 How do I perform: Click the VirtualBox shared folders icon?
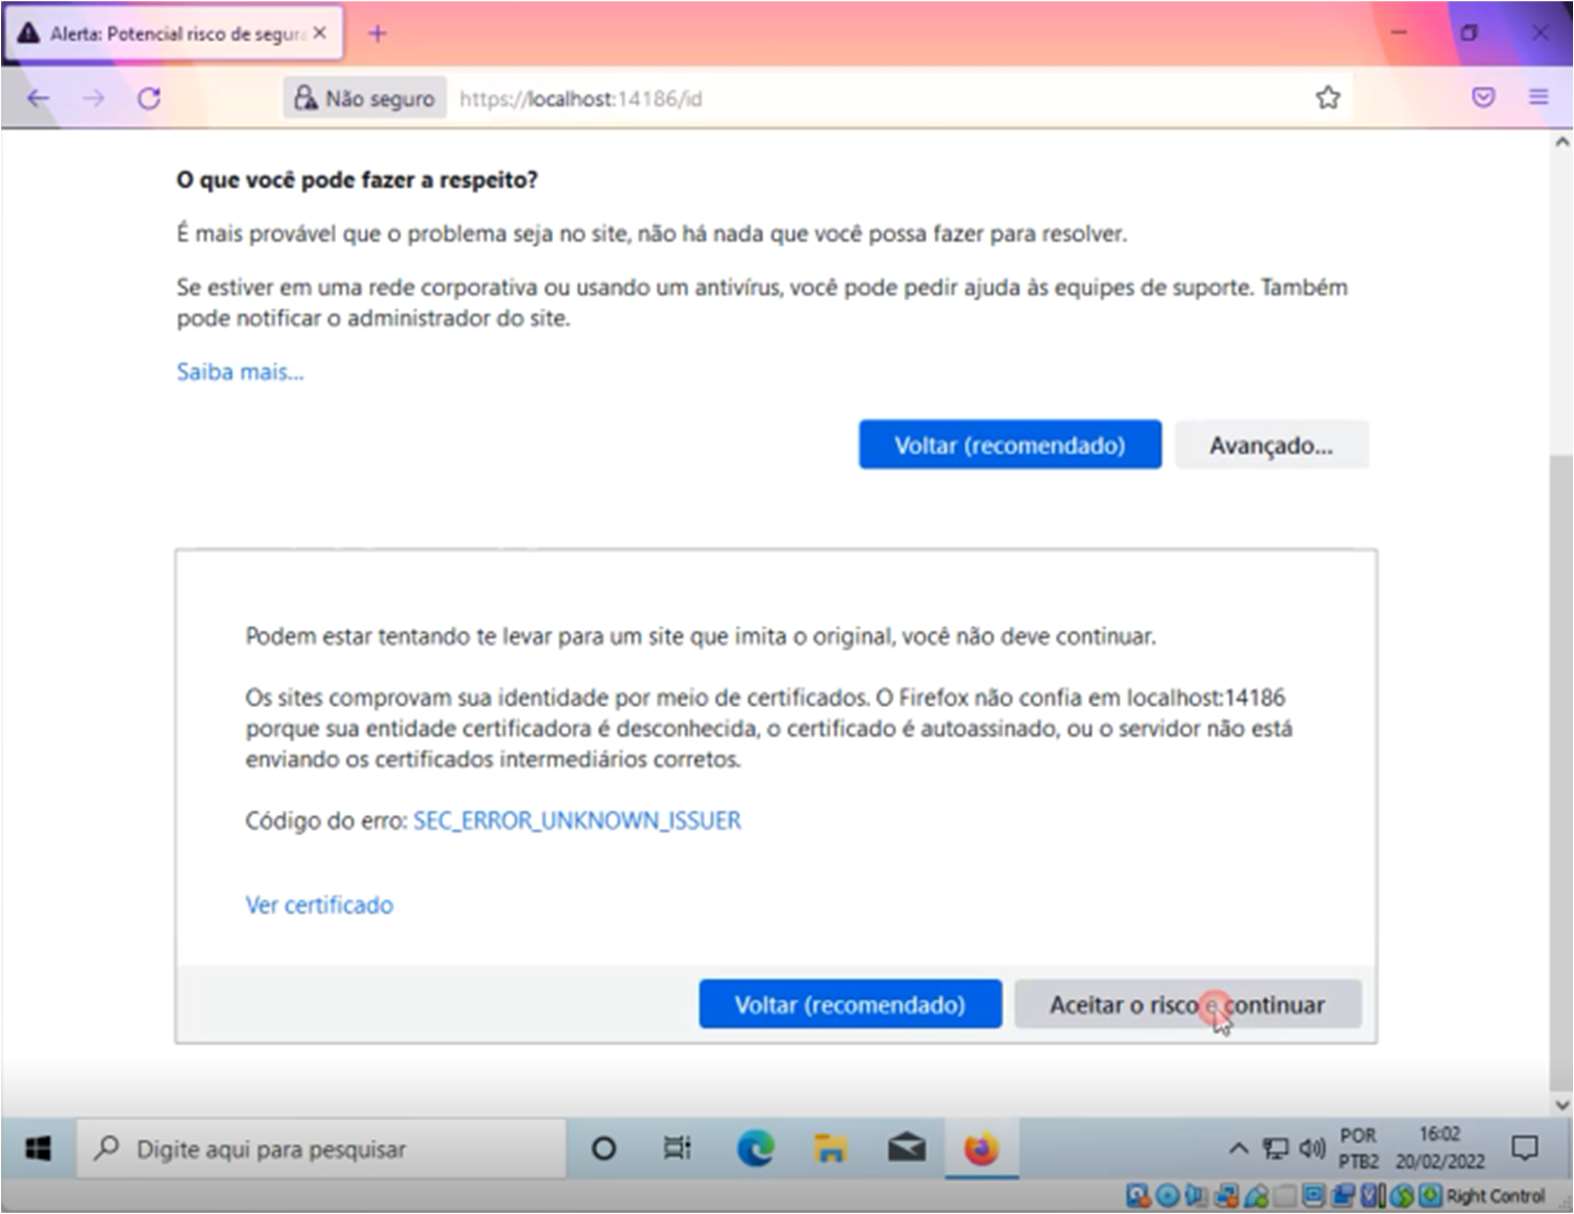pyautogui.click(x=1285, y=1195)
